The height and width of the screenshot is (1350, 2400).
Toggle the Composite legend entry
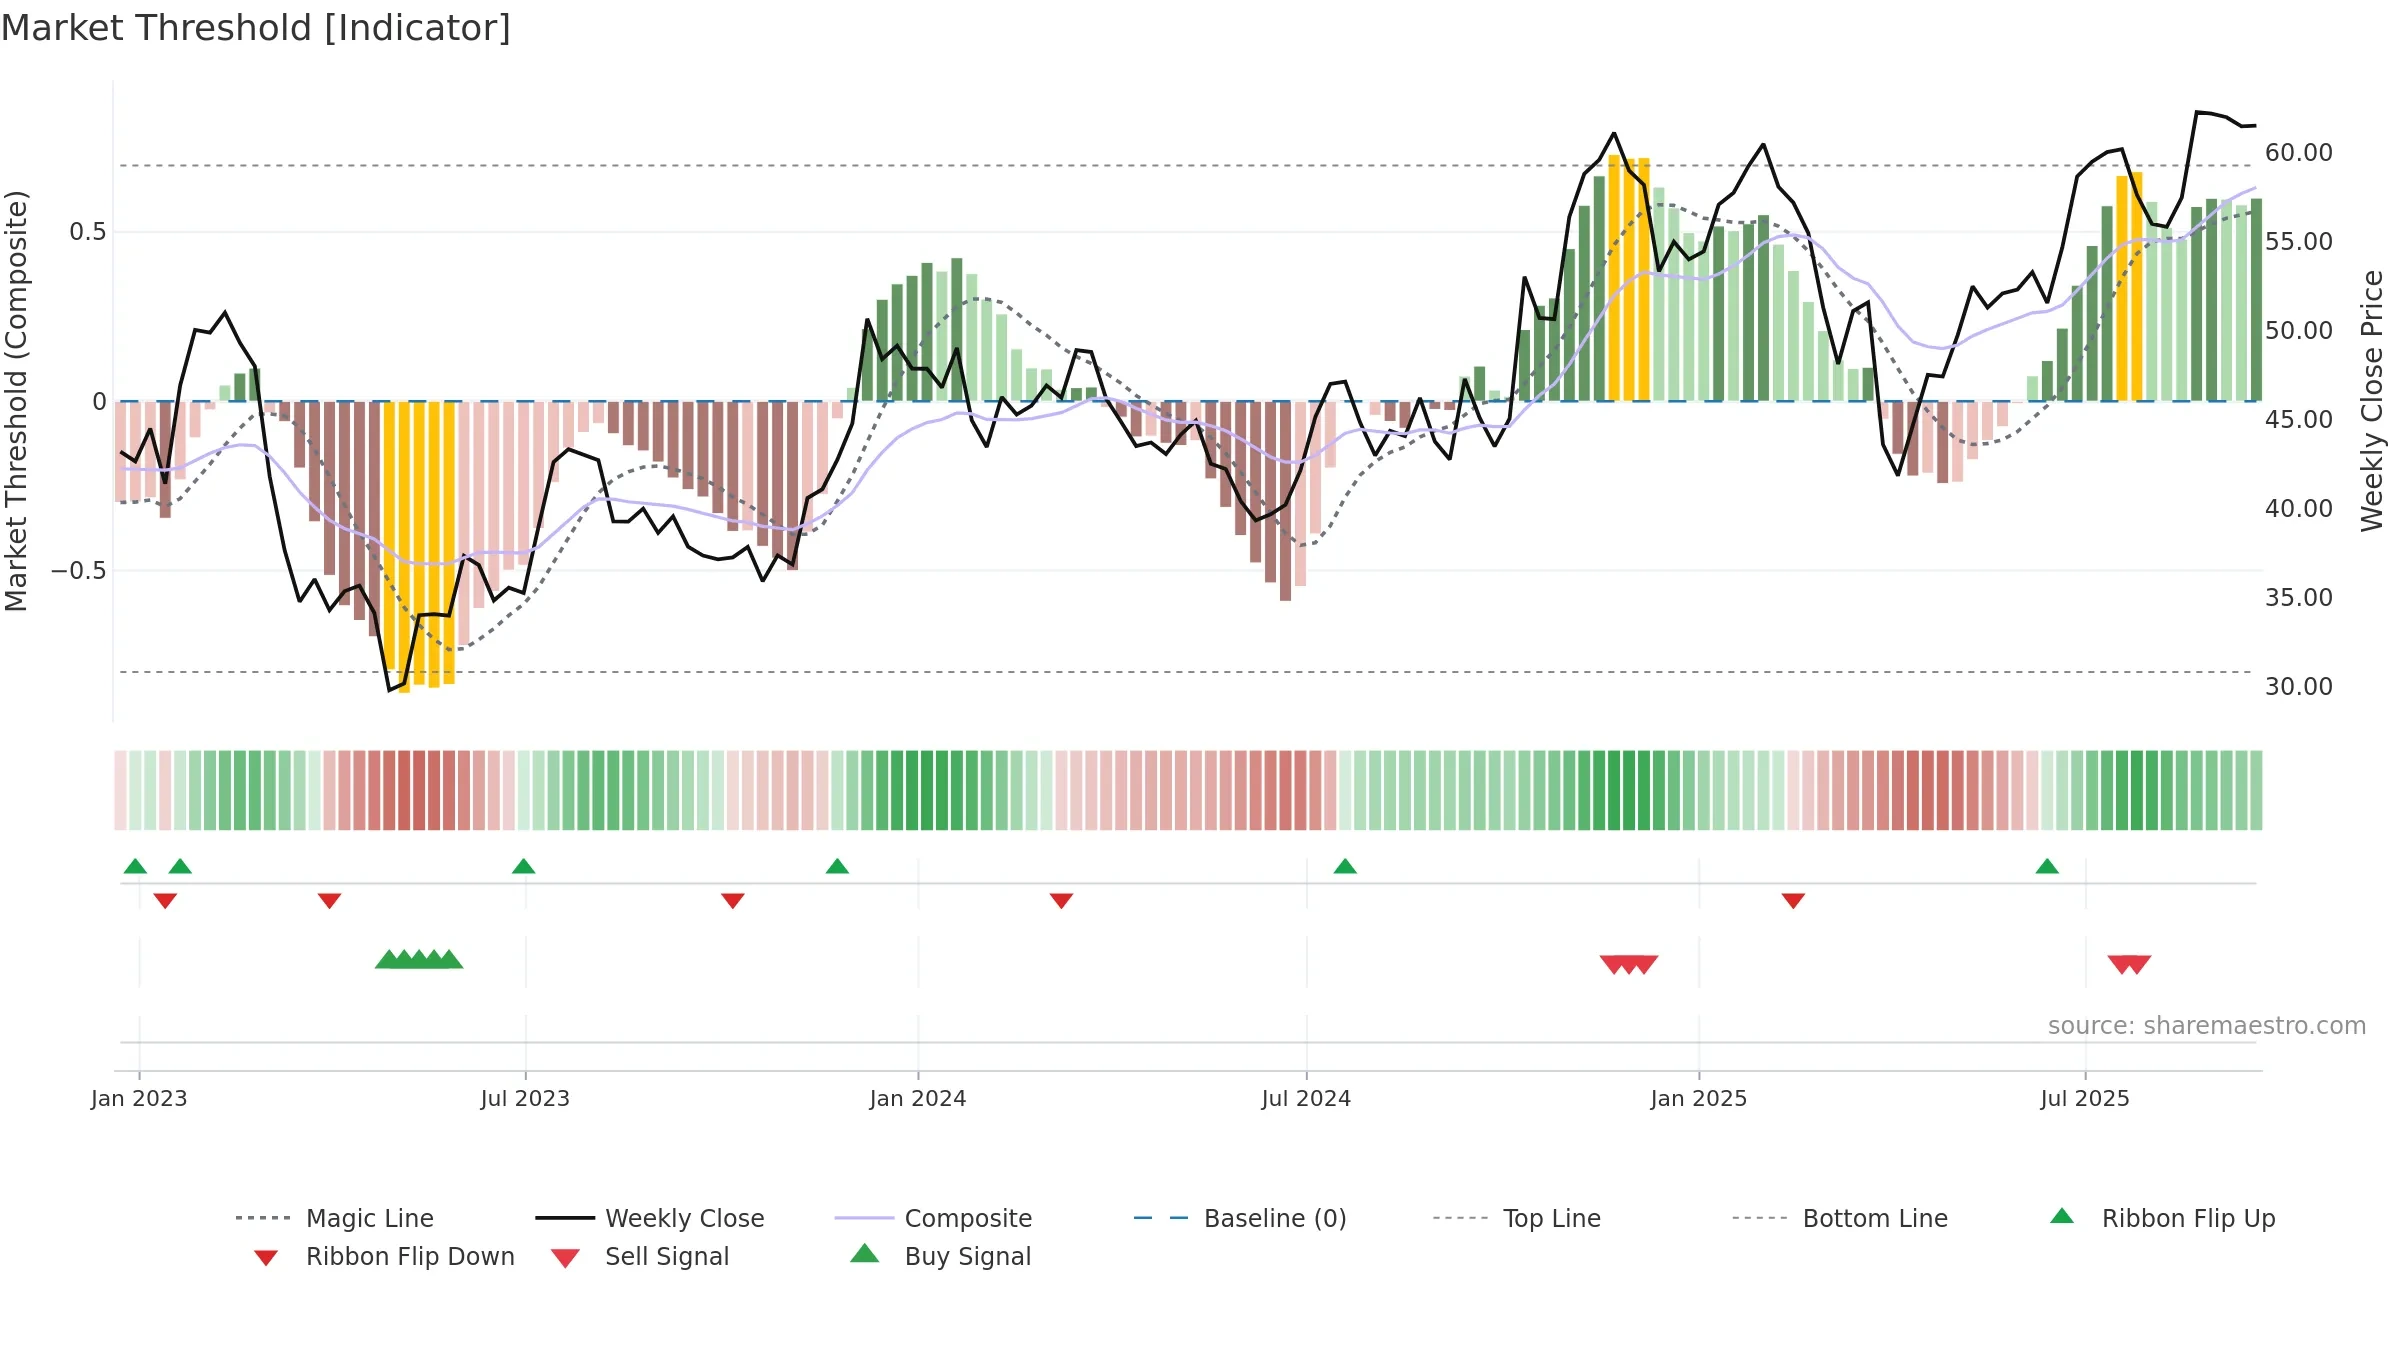click(x=933, y=1218)
